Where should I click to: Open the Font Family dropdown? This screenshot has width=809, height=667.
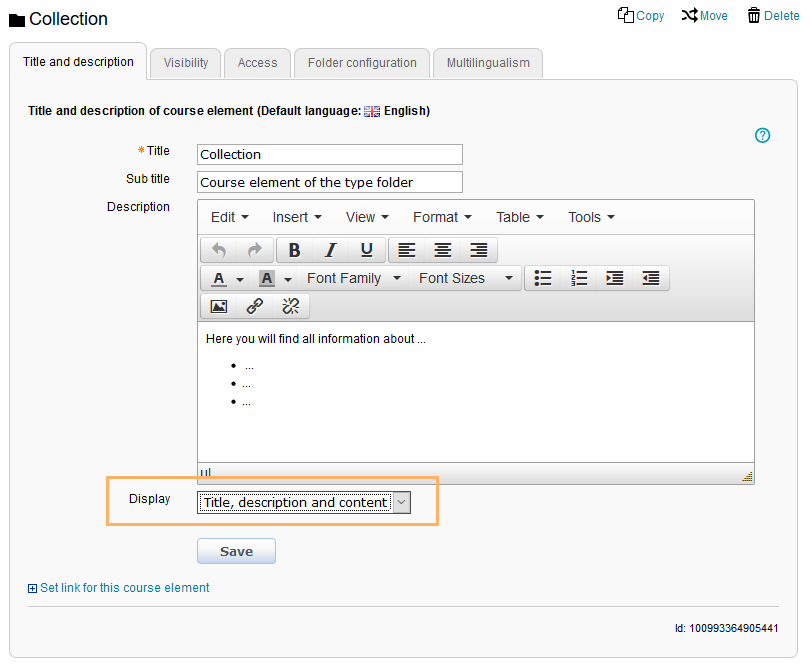pyautogui.click(x=353, y=278)
